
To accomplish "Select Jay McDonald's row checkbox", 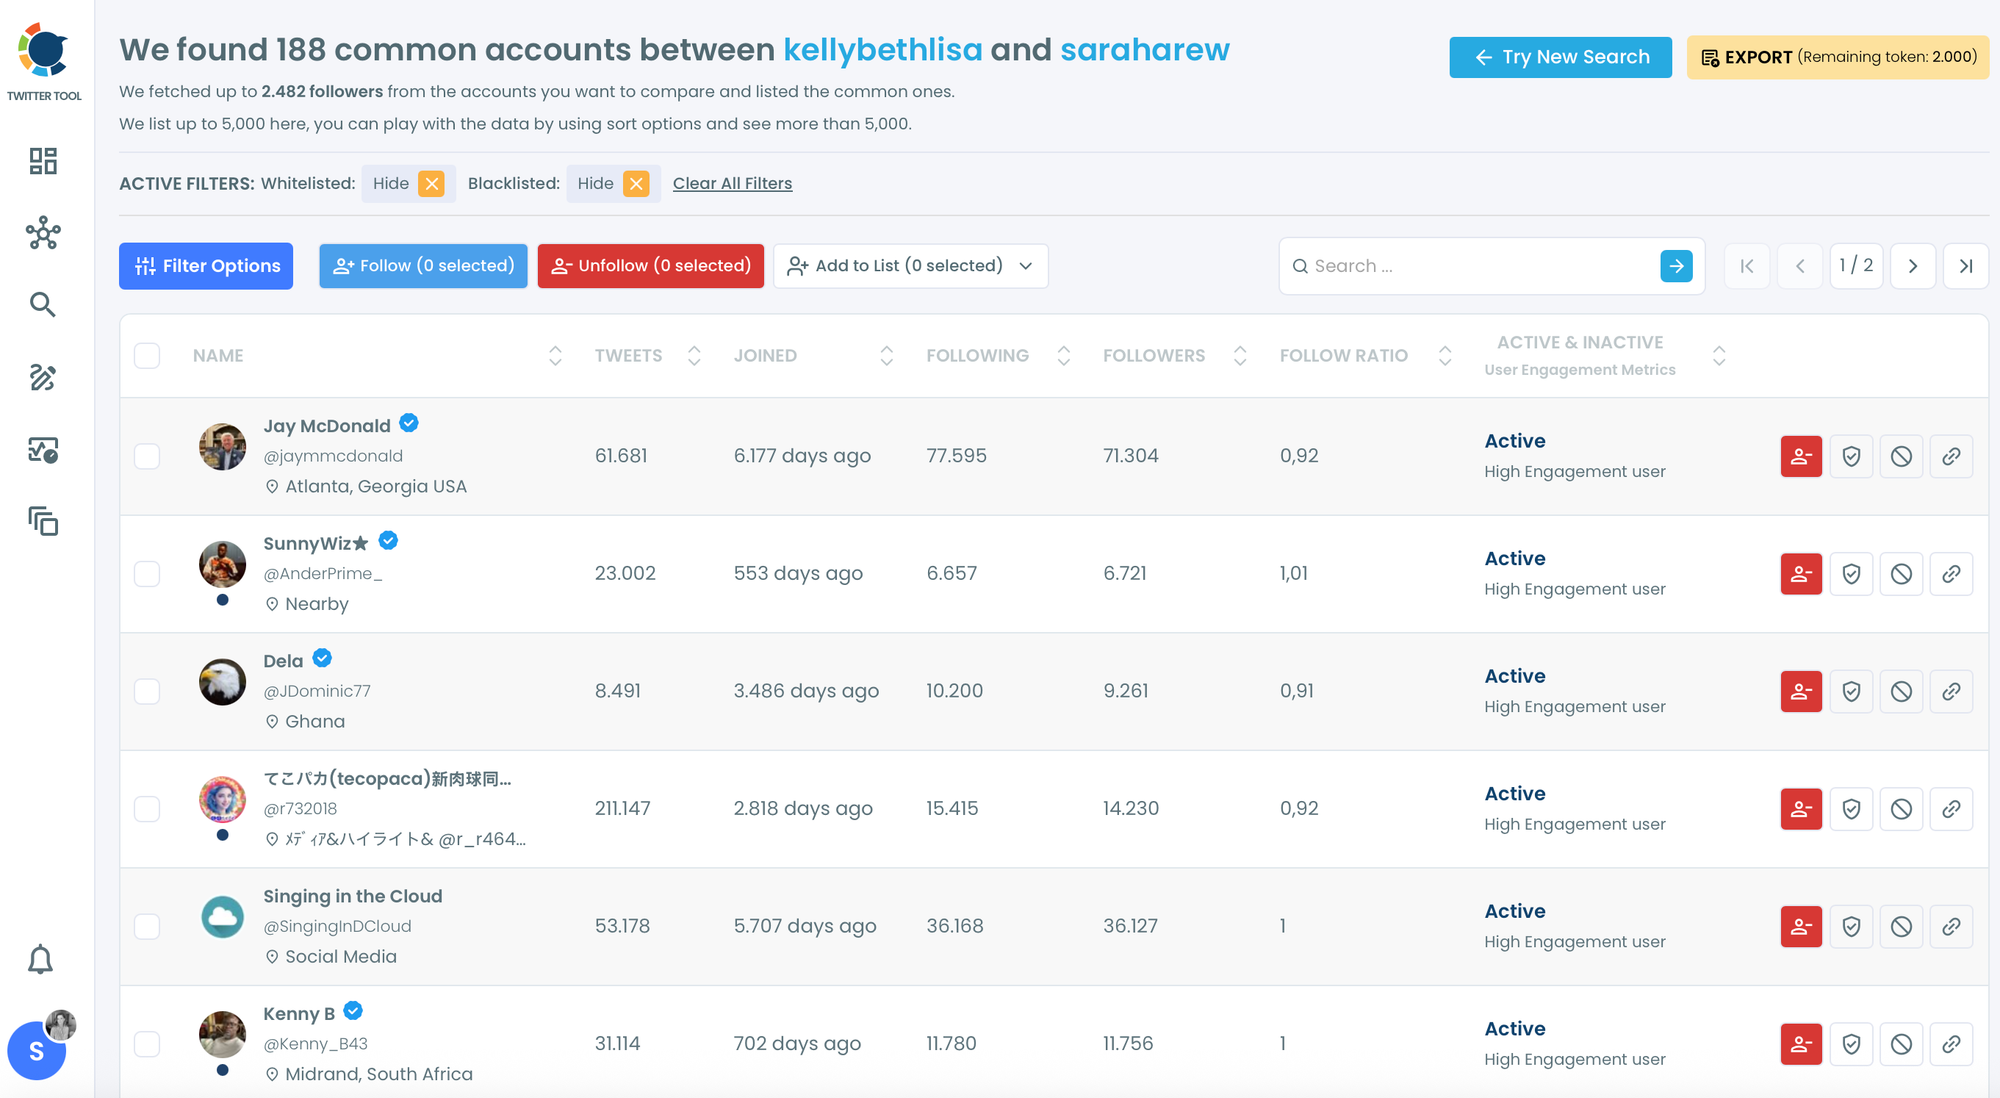I will [147, 456].
